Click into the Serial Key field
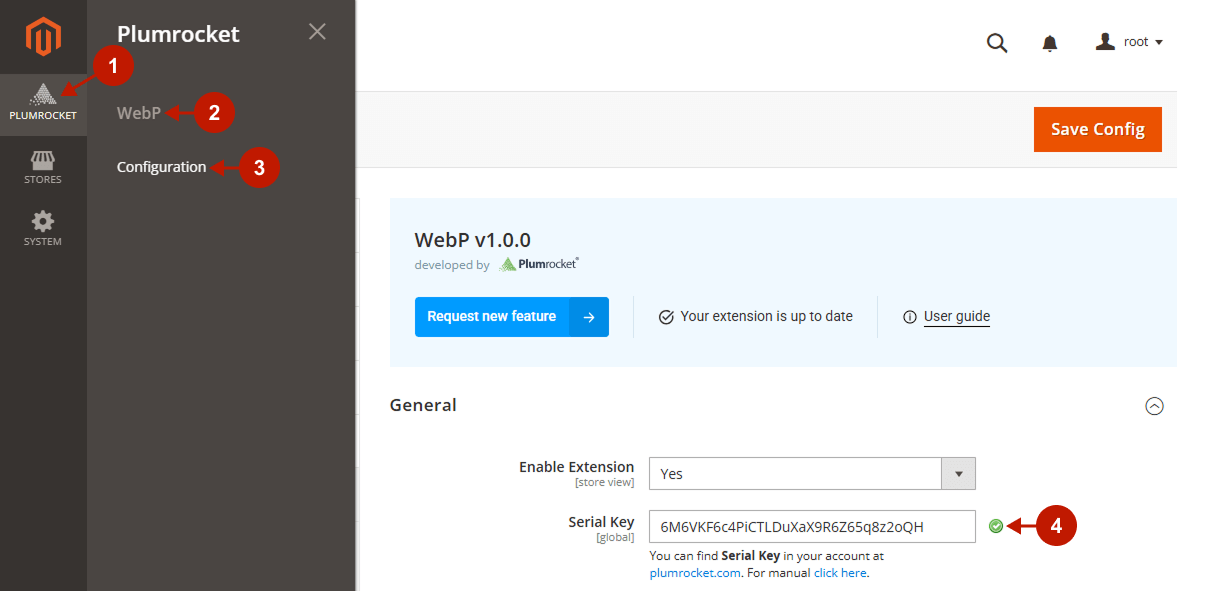This screenshot has width=1206, height=591. point(811,527)
